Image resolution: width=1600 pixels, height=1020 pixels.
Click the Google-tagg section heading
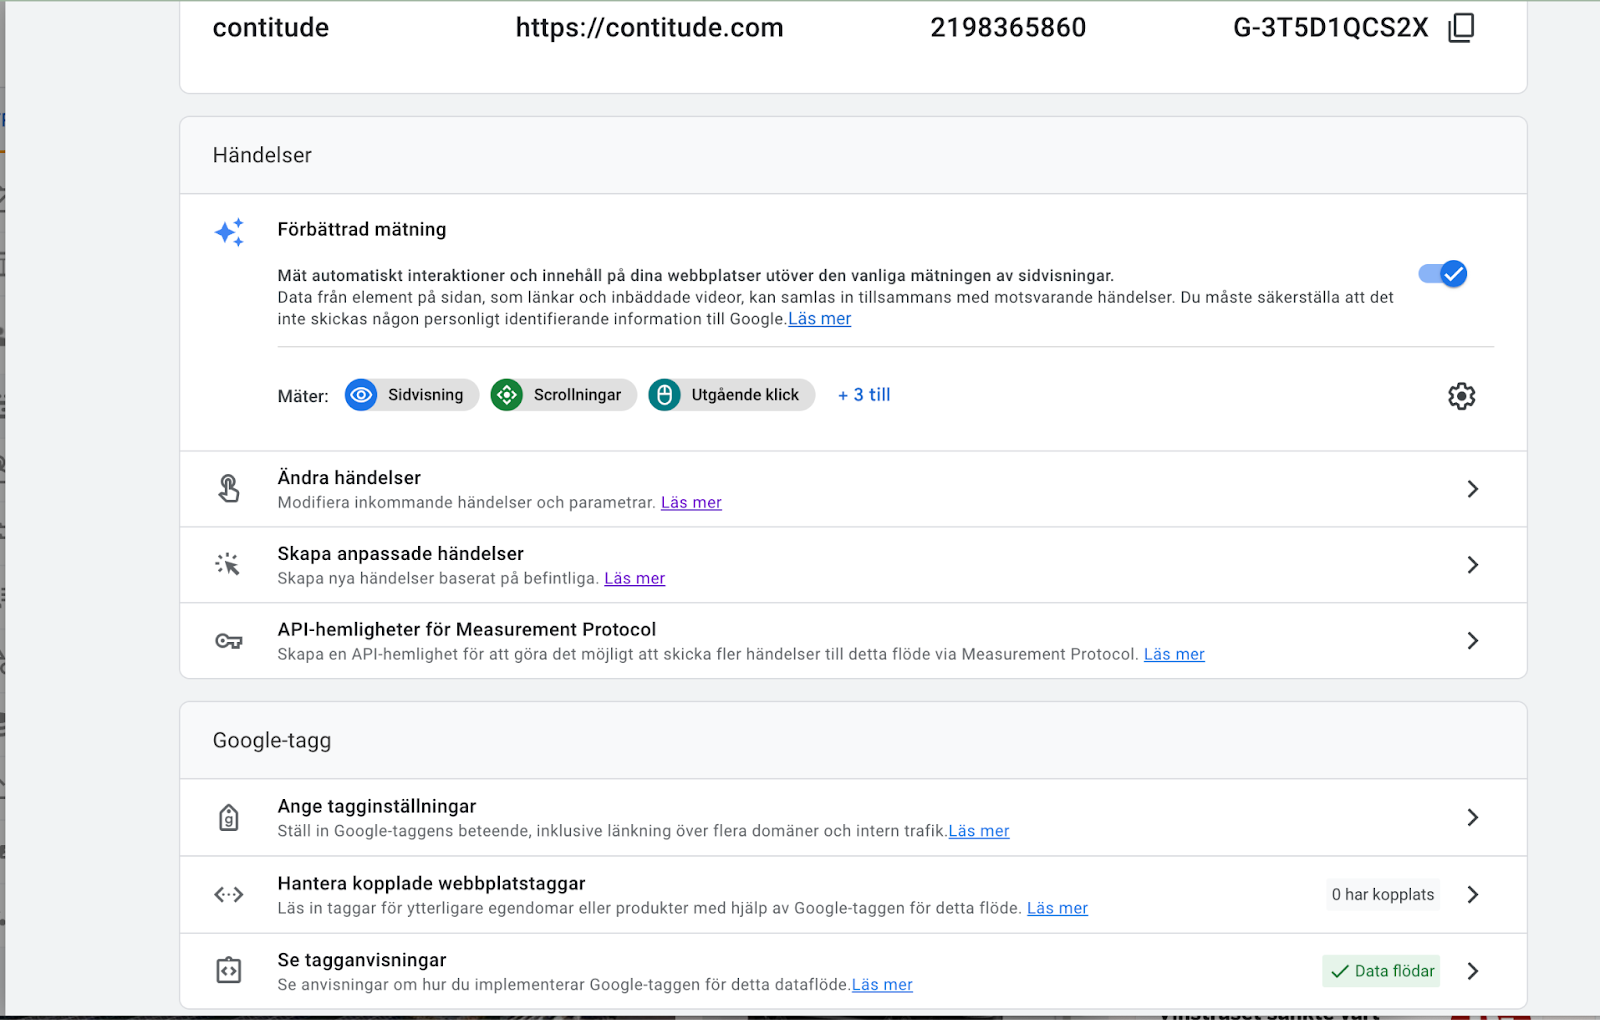[x=272, y=741]
